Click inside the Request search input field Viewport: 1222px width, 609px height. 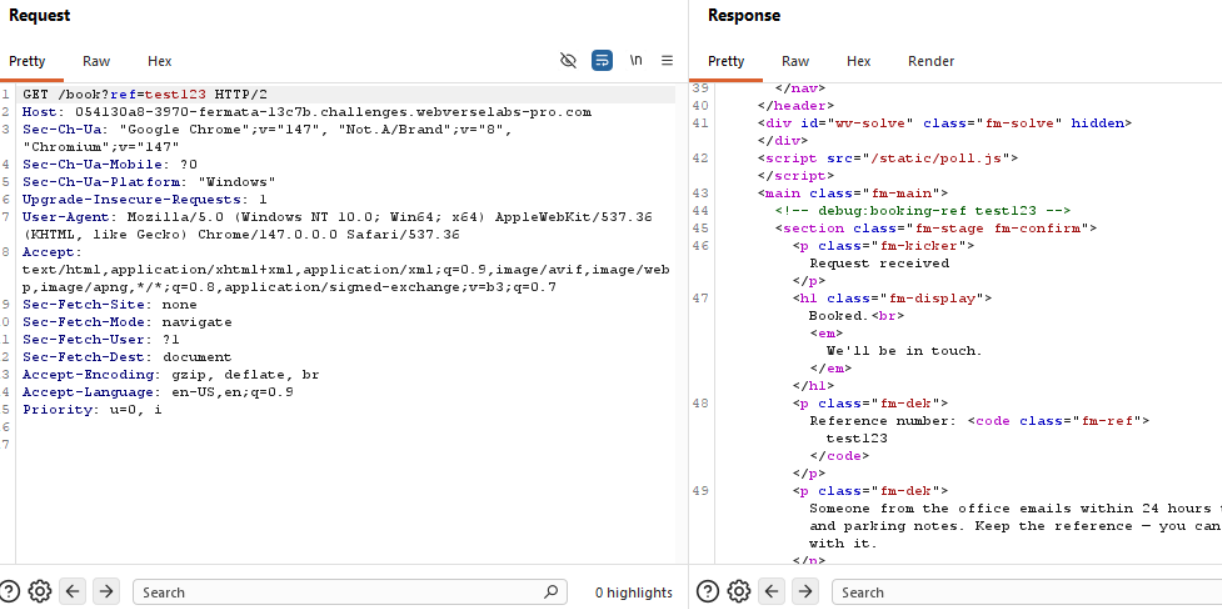tap(340, 592)
